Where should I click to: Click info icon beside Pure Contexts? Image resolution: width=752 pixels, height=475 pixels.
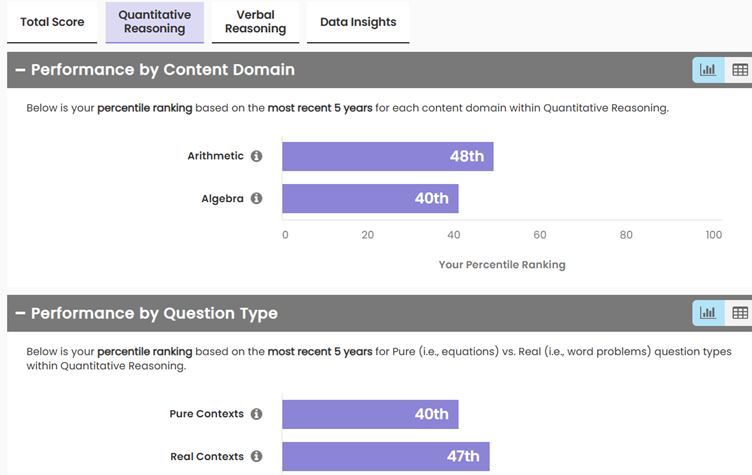pos(257,414)
